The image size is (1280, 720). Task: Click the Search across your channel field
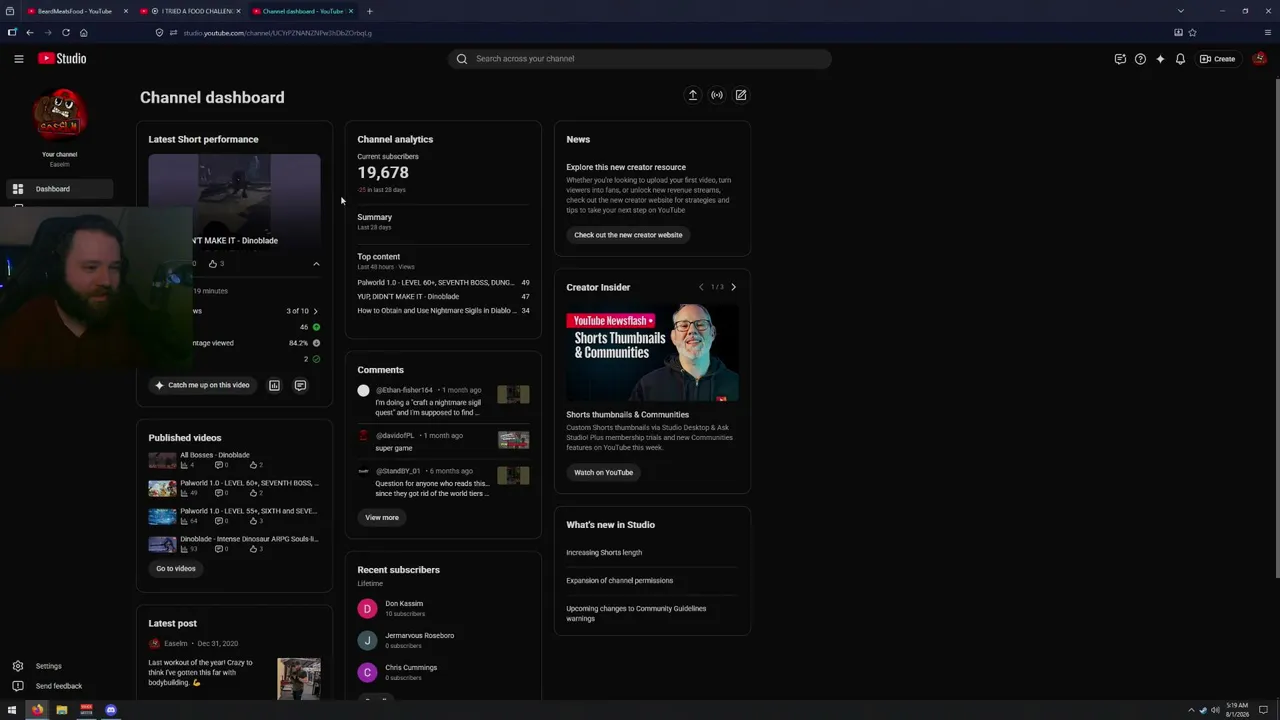click(x=640, y=59)
